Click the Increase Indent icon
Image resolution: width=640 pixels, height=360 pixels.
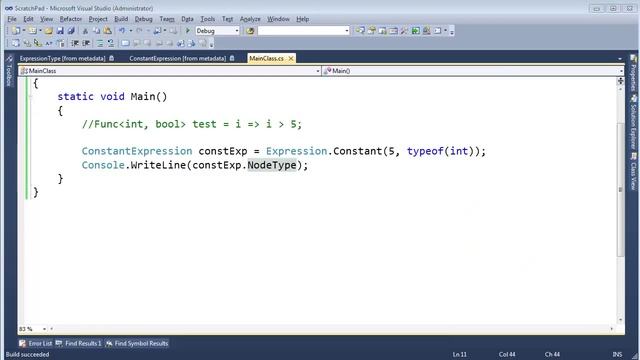tap(86, 43)
